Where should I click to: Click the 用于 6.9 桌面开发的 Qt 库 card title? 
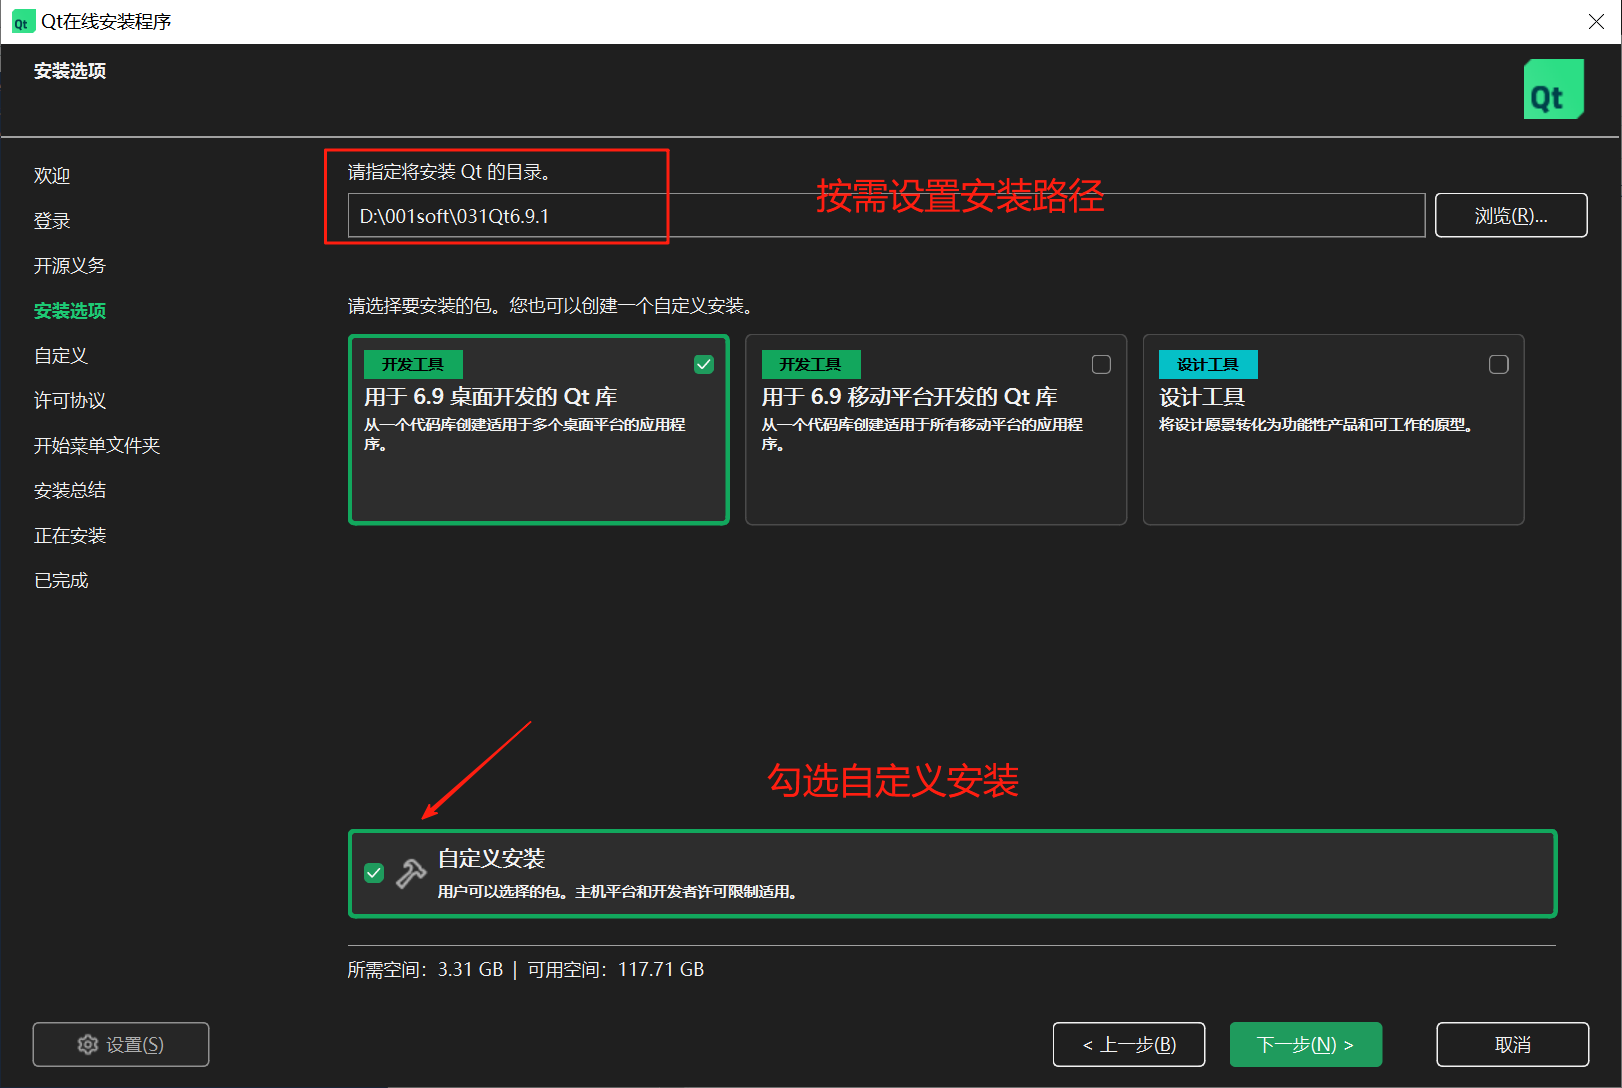[491, 397]
